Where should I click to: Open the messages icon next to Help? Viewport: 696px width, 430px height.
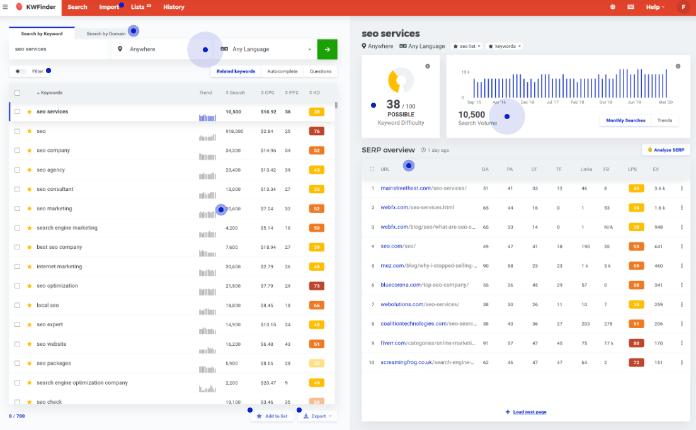[x=631, y=7]
